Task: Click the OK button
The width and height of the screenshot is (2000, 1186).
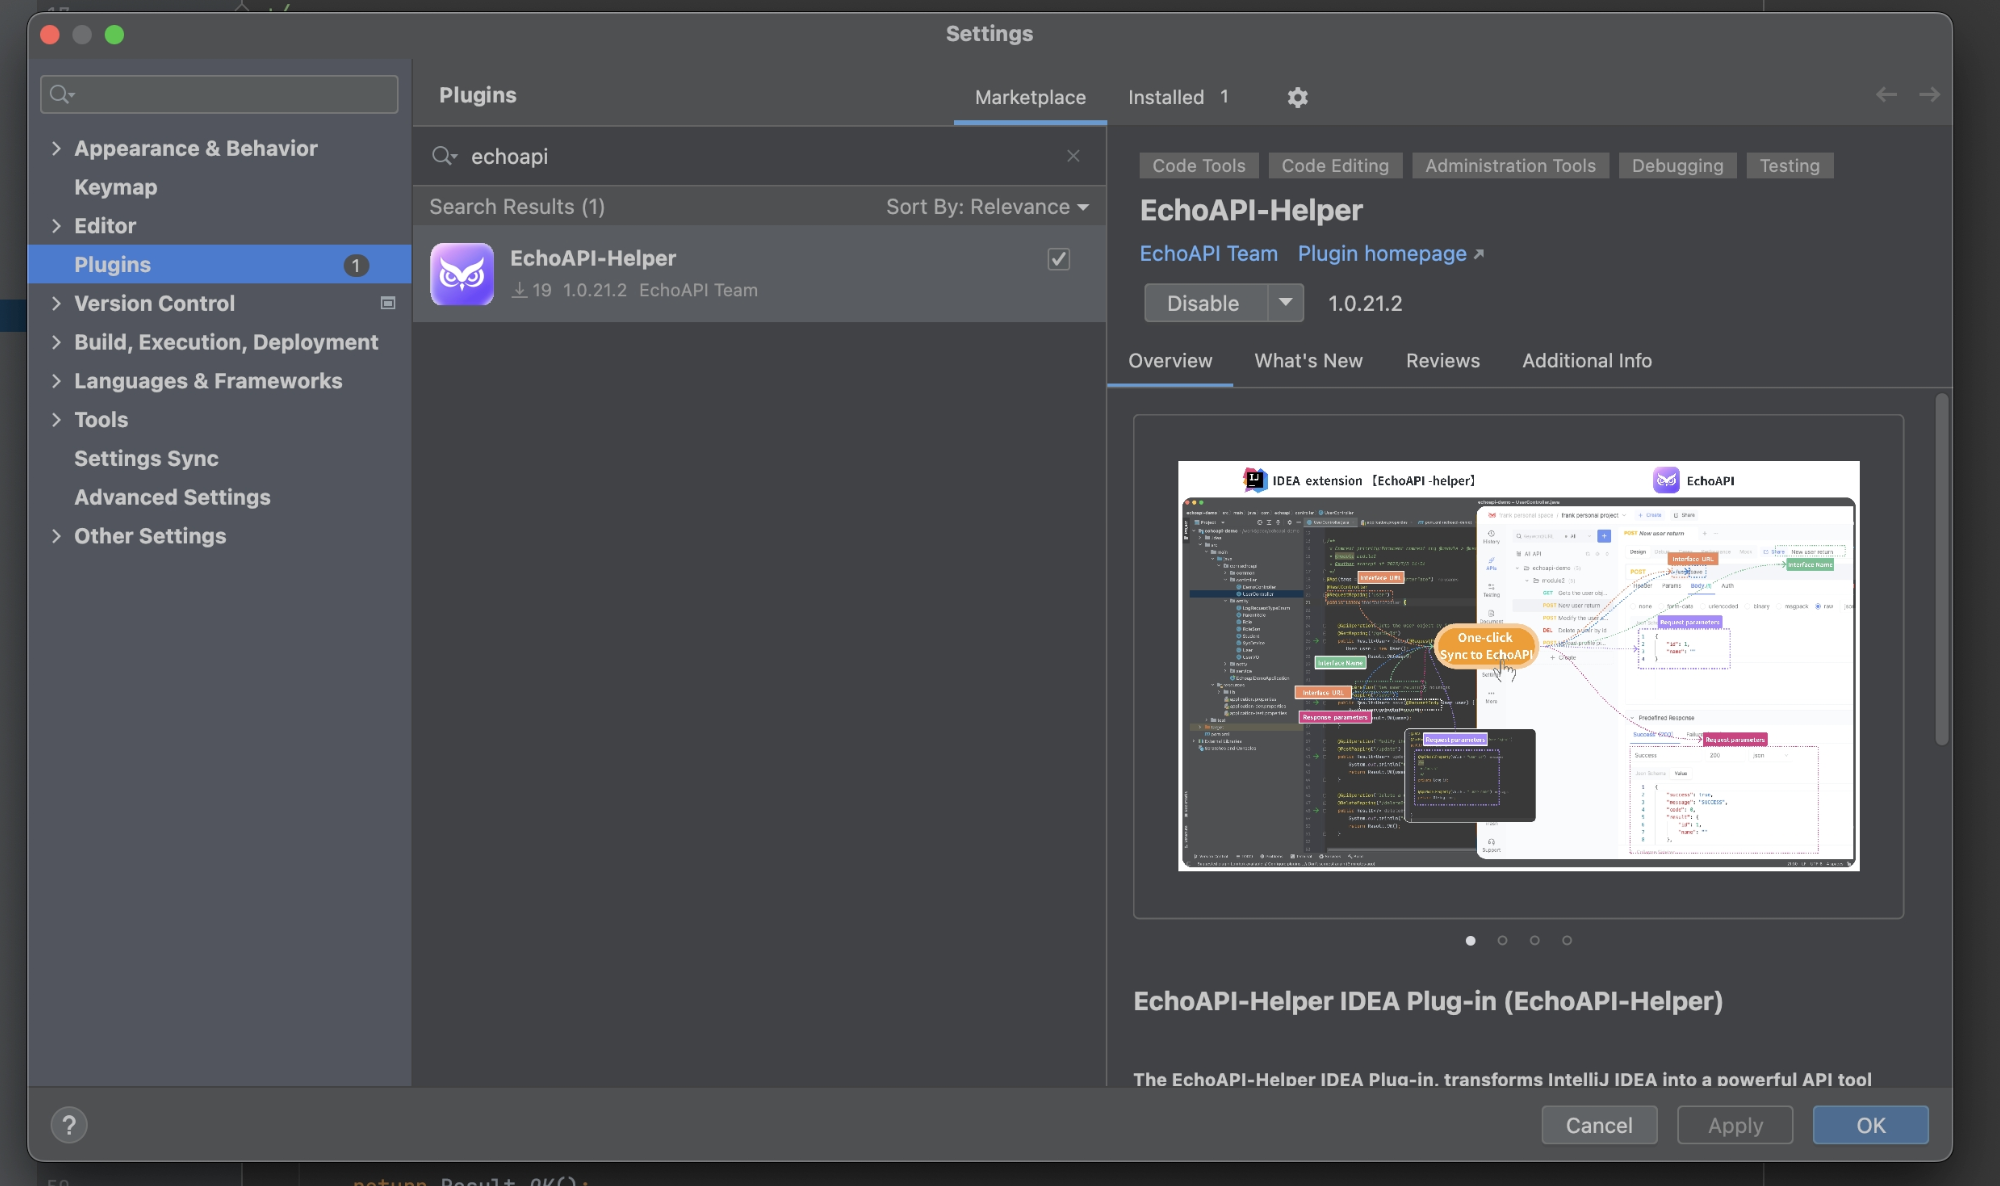Action: click(1870, 1125)
